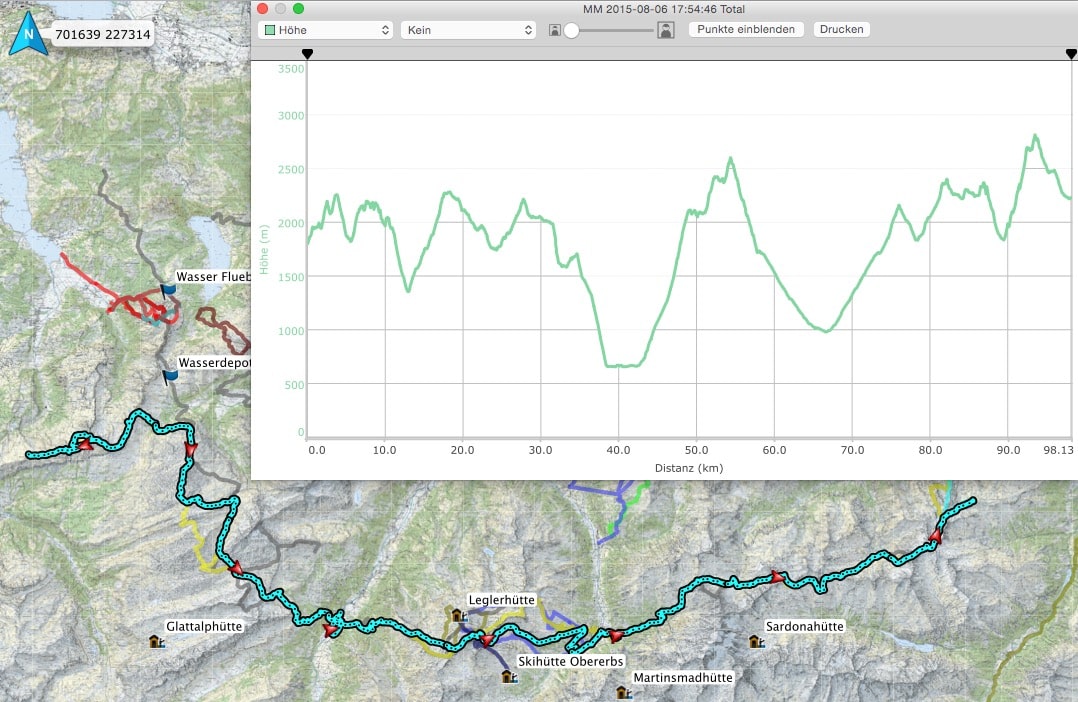Click the profile zoom slider knob

point(571,30)
